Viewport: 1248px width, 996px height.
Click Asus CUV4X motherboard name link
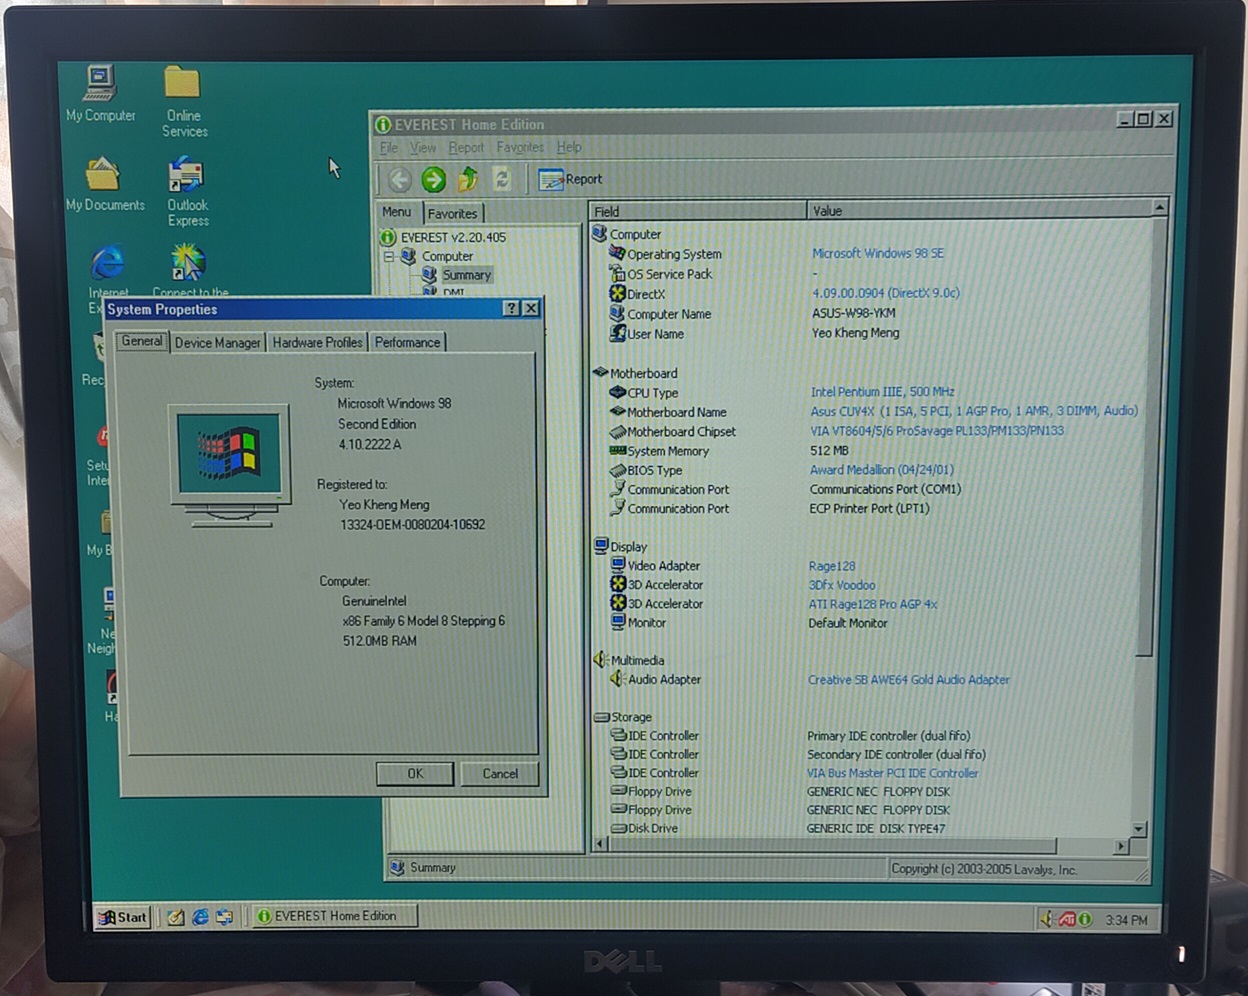[973, 411]
